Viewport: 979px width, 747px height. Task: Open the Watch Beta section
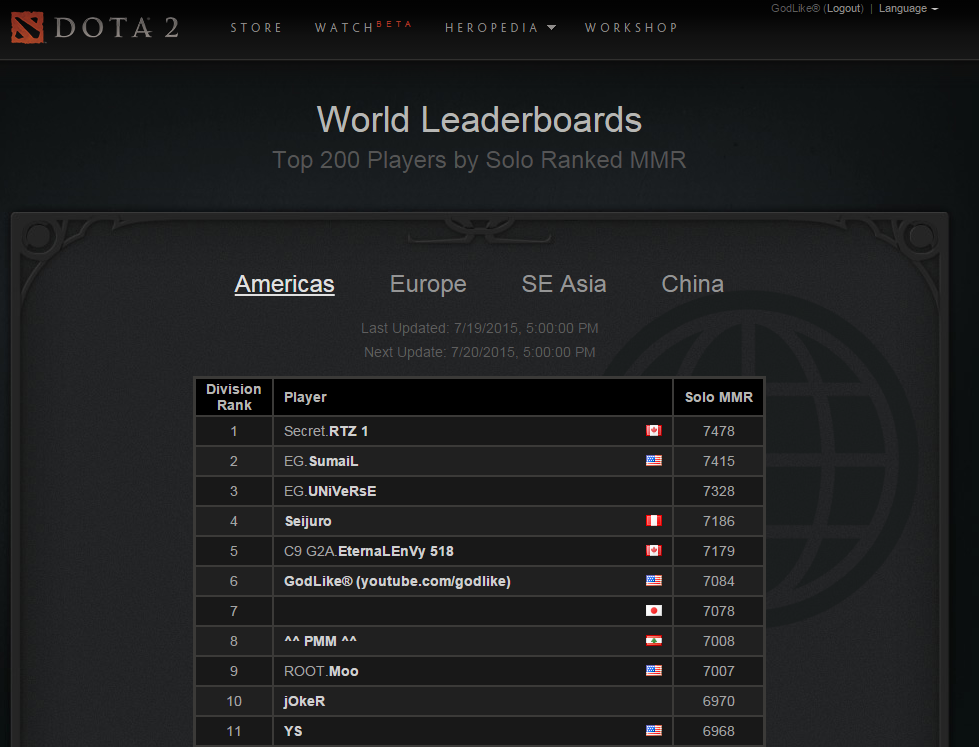pyautogui.click(x=363, y=27)
